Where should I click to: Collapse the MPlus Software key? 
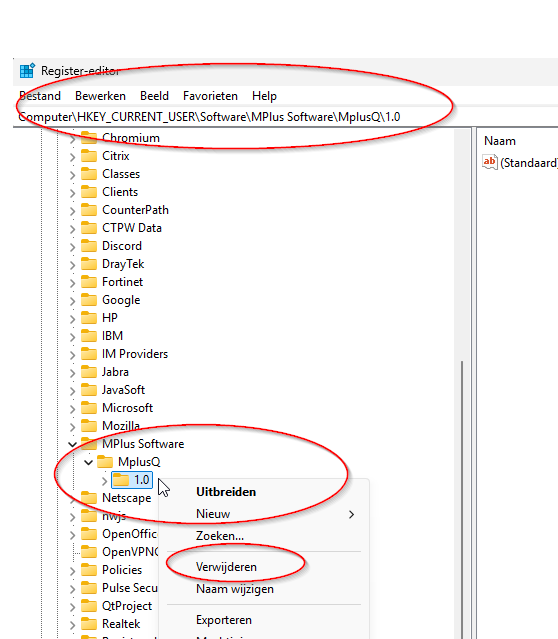[72, 444]
